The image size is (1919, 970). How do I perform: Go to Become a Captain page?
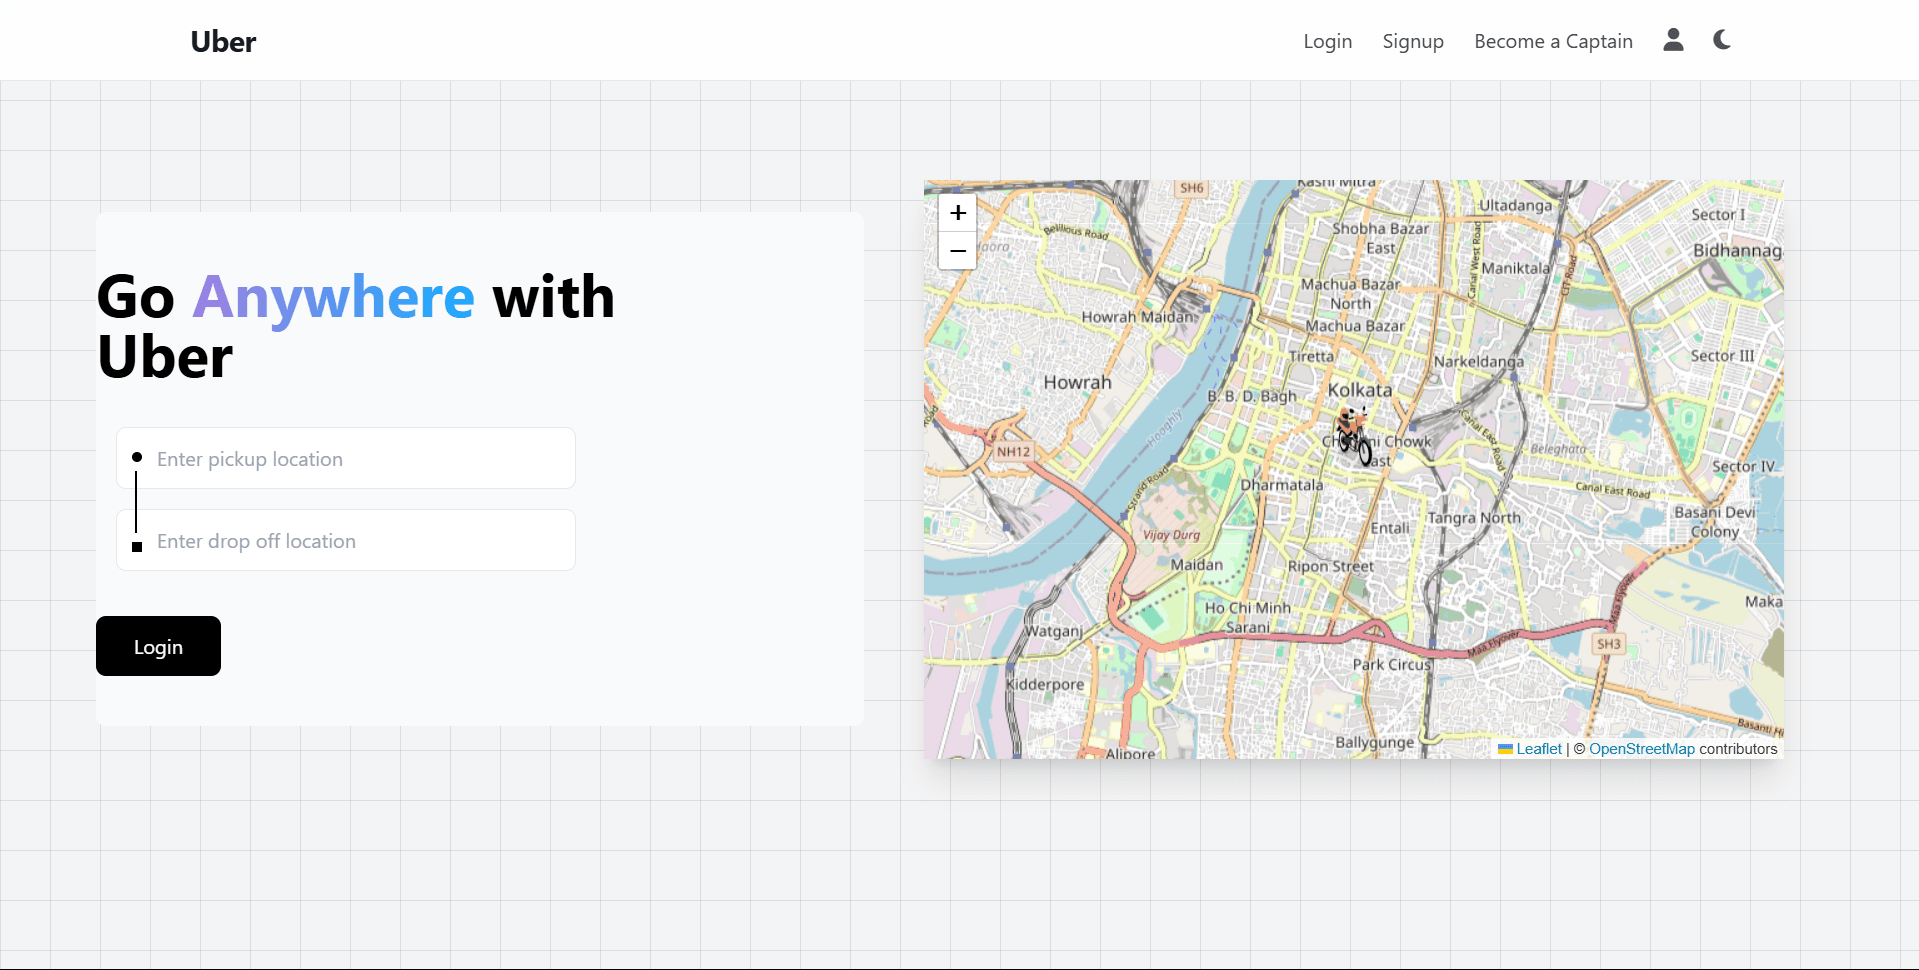tap(1553, 41)
